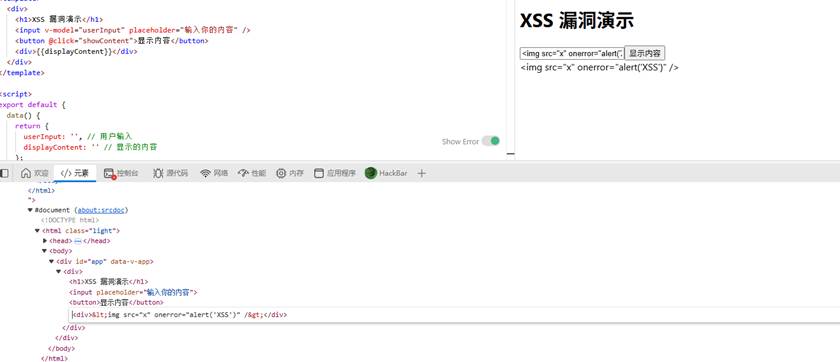
Task: Open the 网络 (Network) tab
Action: 214,173
